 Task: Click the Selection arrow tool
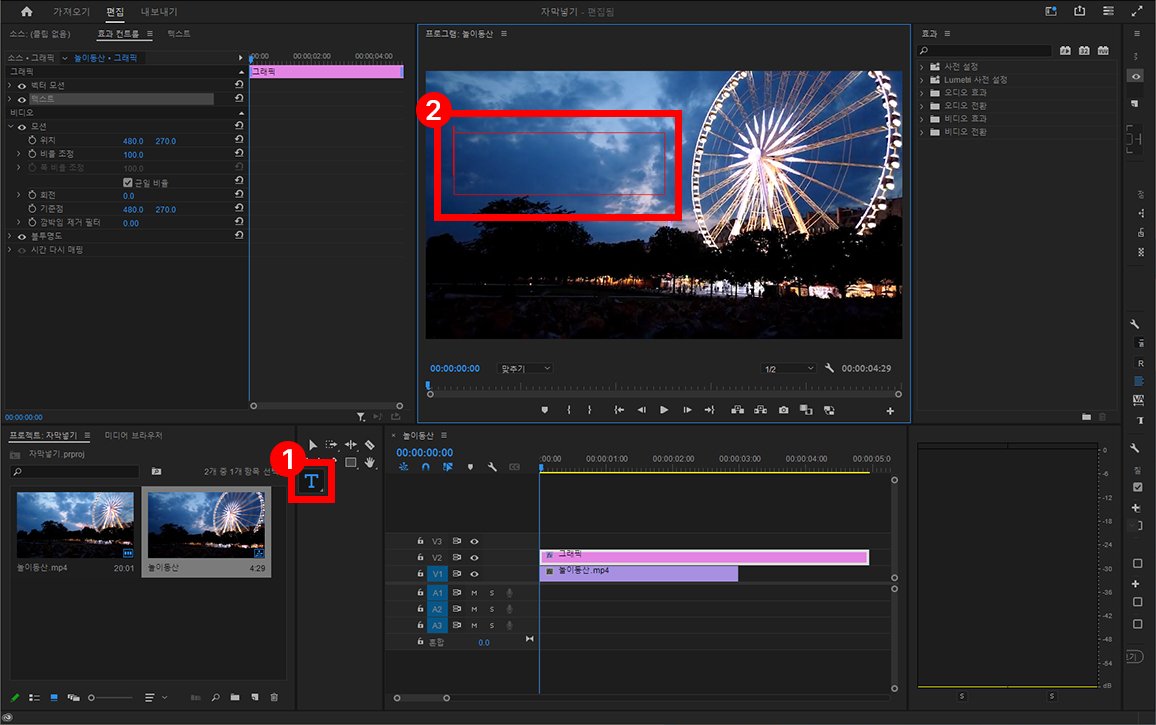[x=313, y=444]
